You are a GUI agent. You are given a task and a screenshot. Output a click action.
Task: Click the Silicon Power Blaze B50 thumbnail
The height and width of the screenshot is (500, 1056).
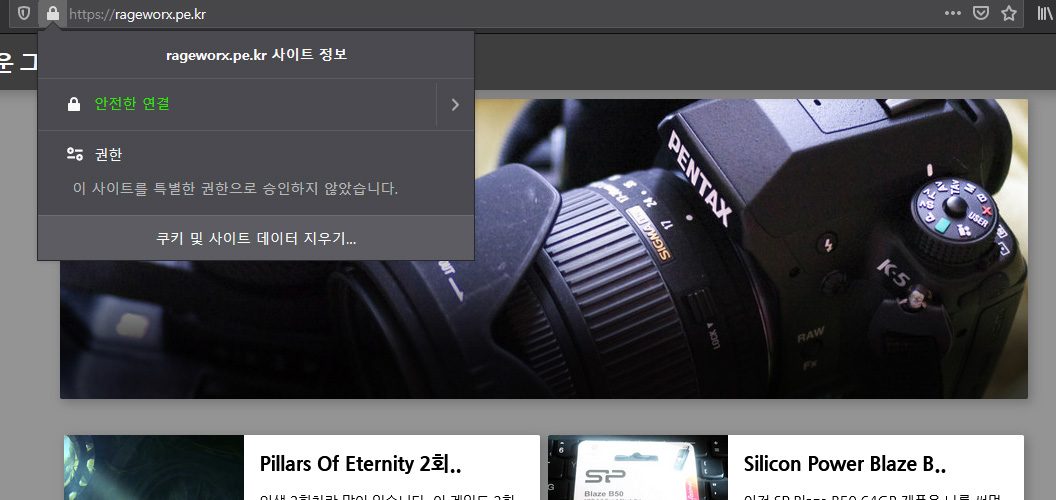coord(638,468)
